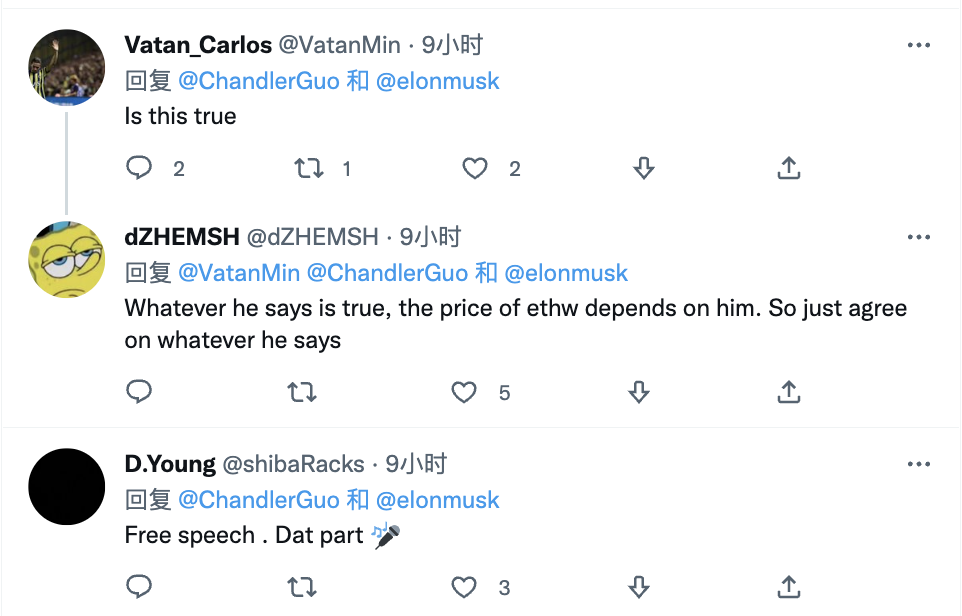Open @elonmusk mention in Vatan_Carlos's reply
962x616 pixels.
coord(437,81)
